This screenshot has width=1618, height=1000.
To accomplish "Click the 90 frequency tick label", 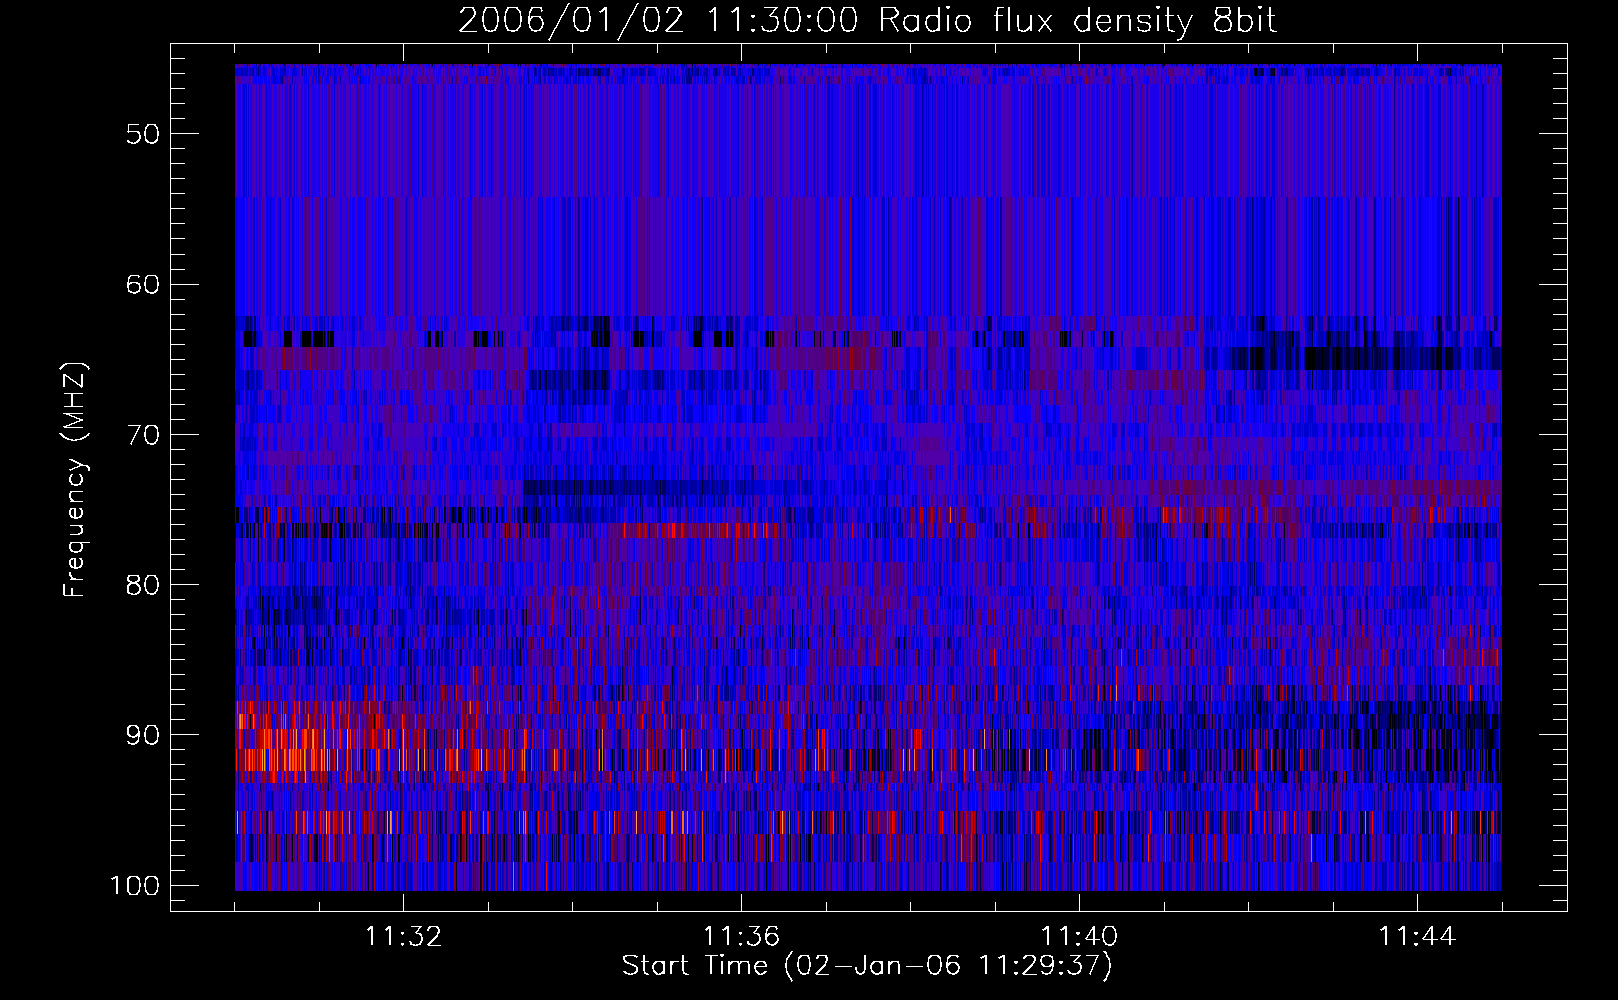I will 143,735.
